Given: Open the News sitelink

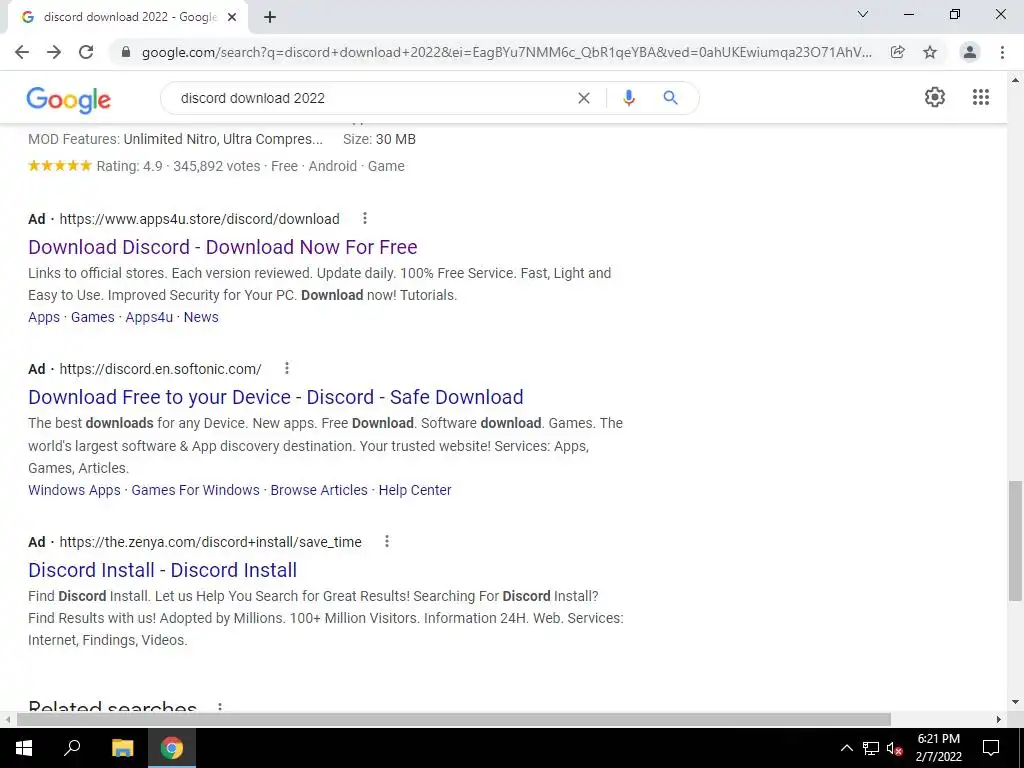Looking at the screenshot, I should point(201,317).
